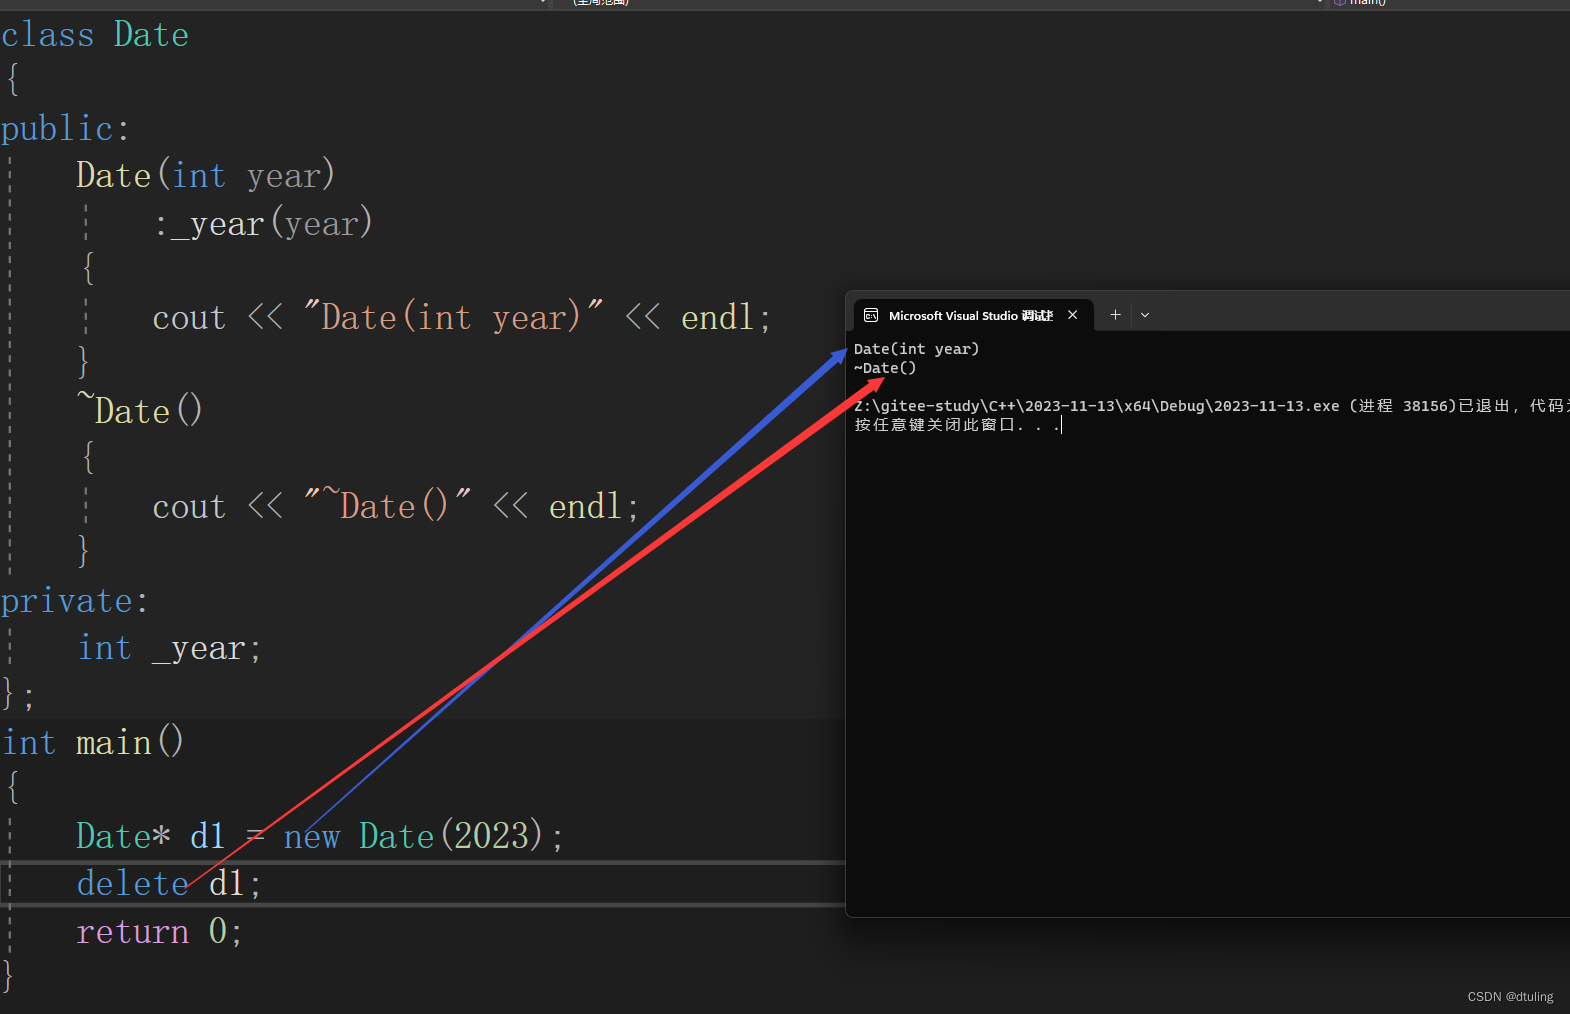Screen dimensions: 1570x1014
Task: Click the ':_year(year)' initializer list line
Action: coord(263,223)
